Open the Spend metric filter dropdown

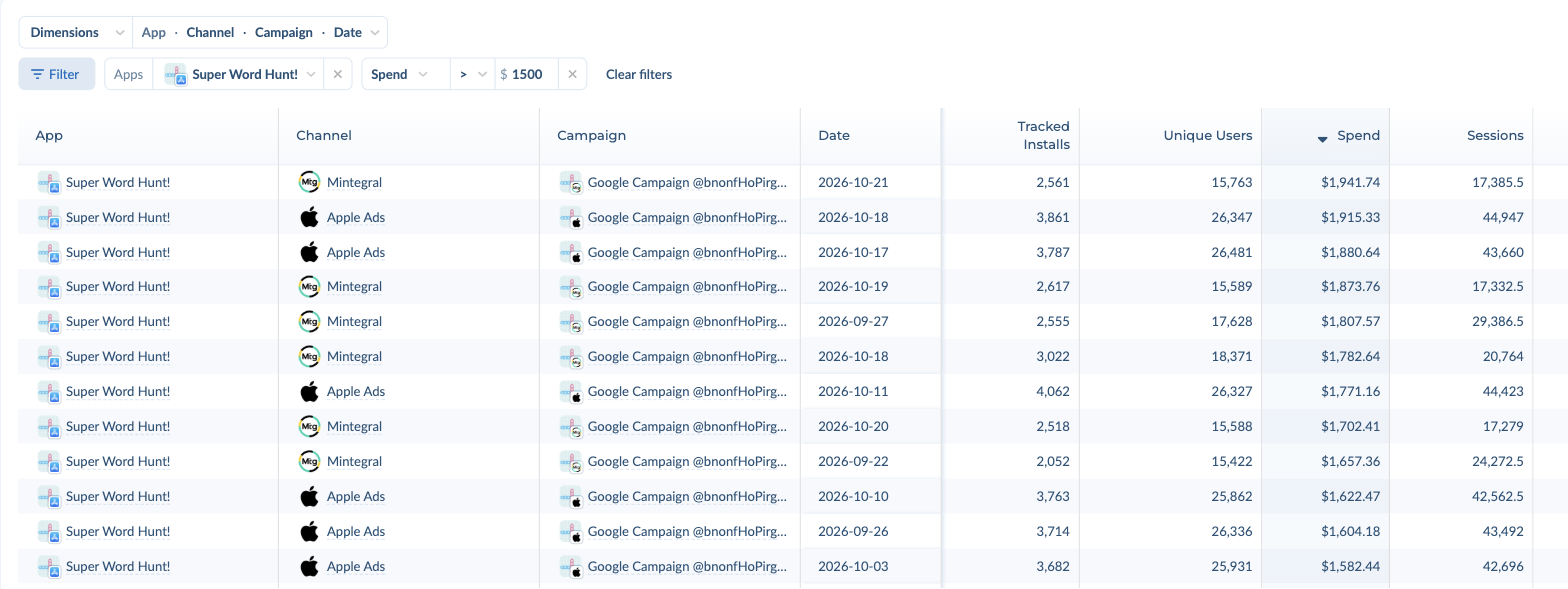point(406,74)
